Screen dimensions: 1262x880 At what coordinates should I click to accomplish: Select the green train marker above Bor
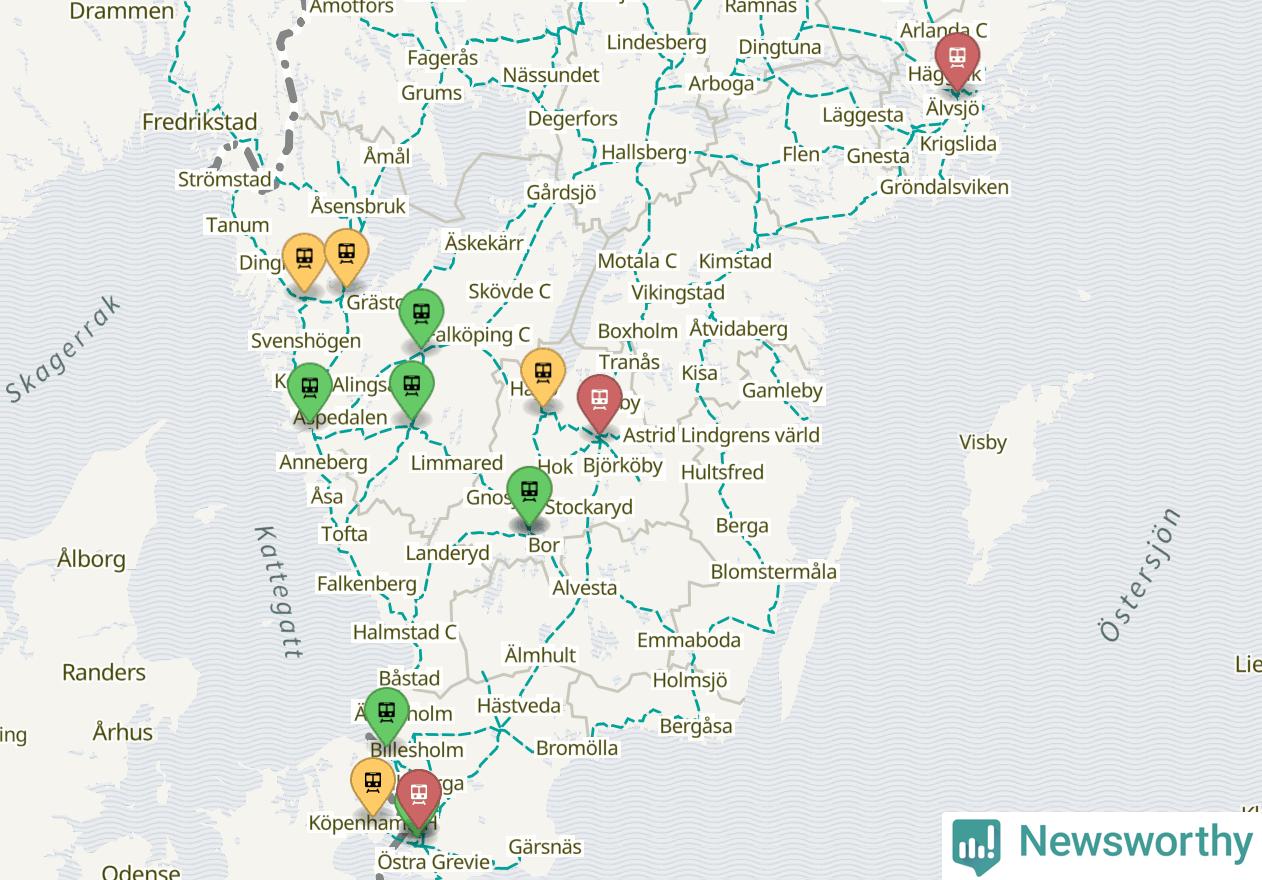tap(529, 494)
